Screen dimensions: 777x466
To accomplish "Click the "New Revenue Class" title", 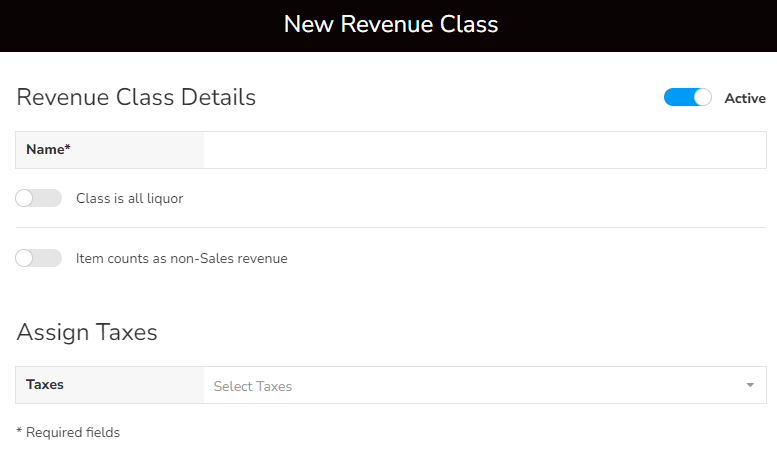I will 390,24.
